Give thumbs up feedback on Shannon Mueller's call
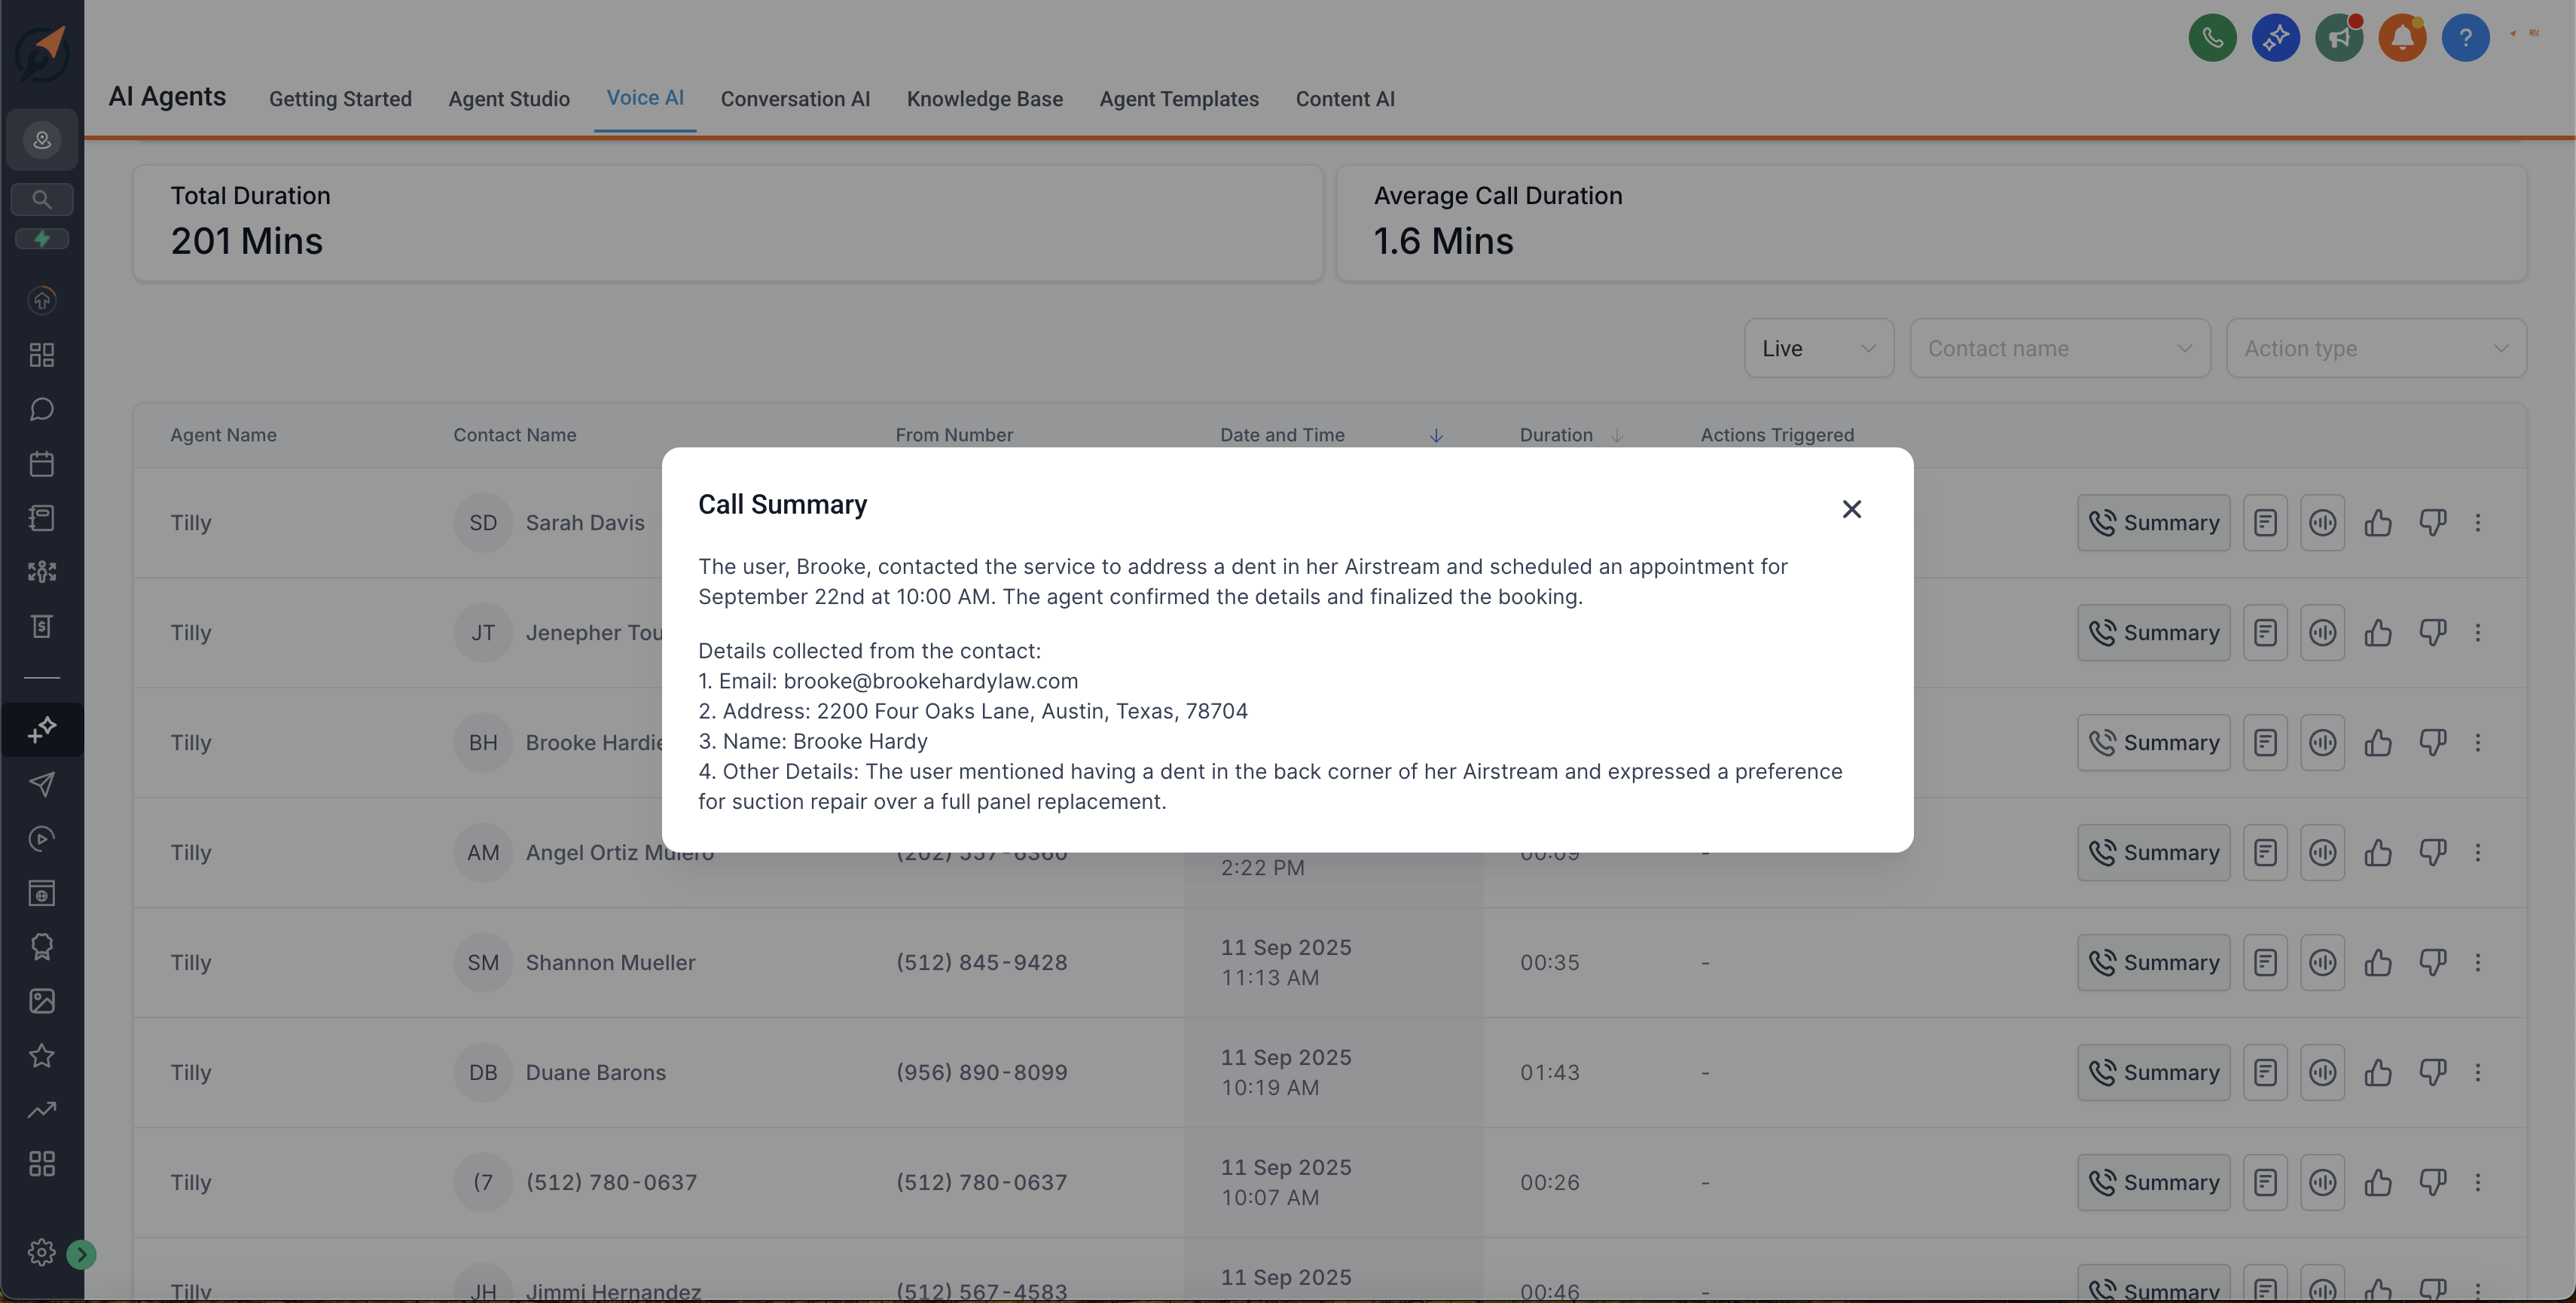 (2379, 962)
